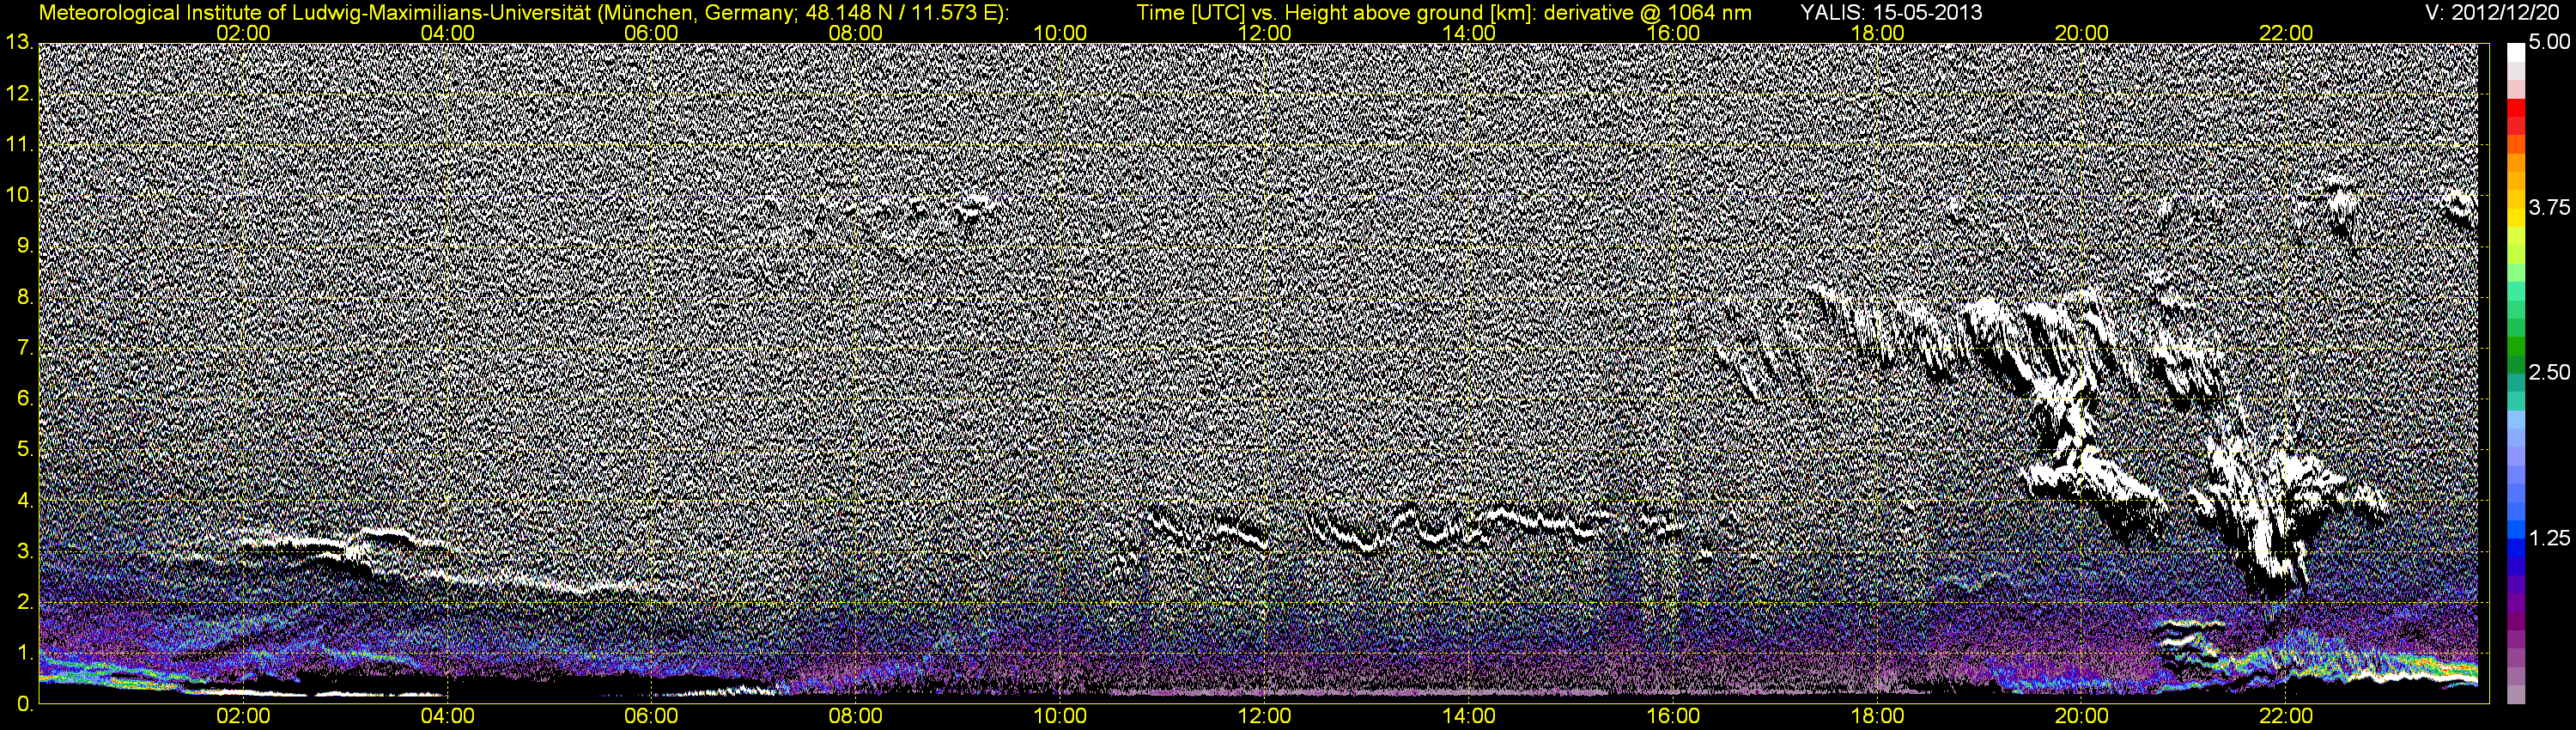Click the 06:00 label on the top time axis
This screenshot has width=2576, height=730.
click(x=651, y=33)
